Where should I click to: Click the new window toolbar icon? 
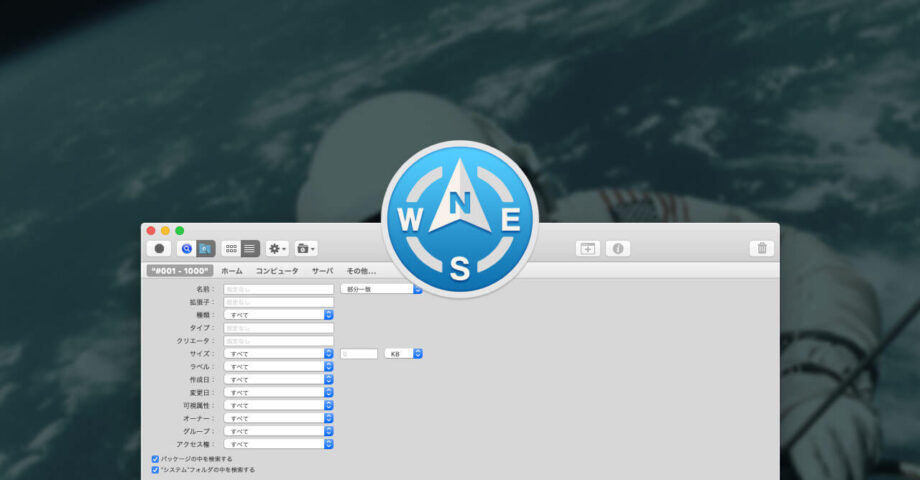pos(588,248)
